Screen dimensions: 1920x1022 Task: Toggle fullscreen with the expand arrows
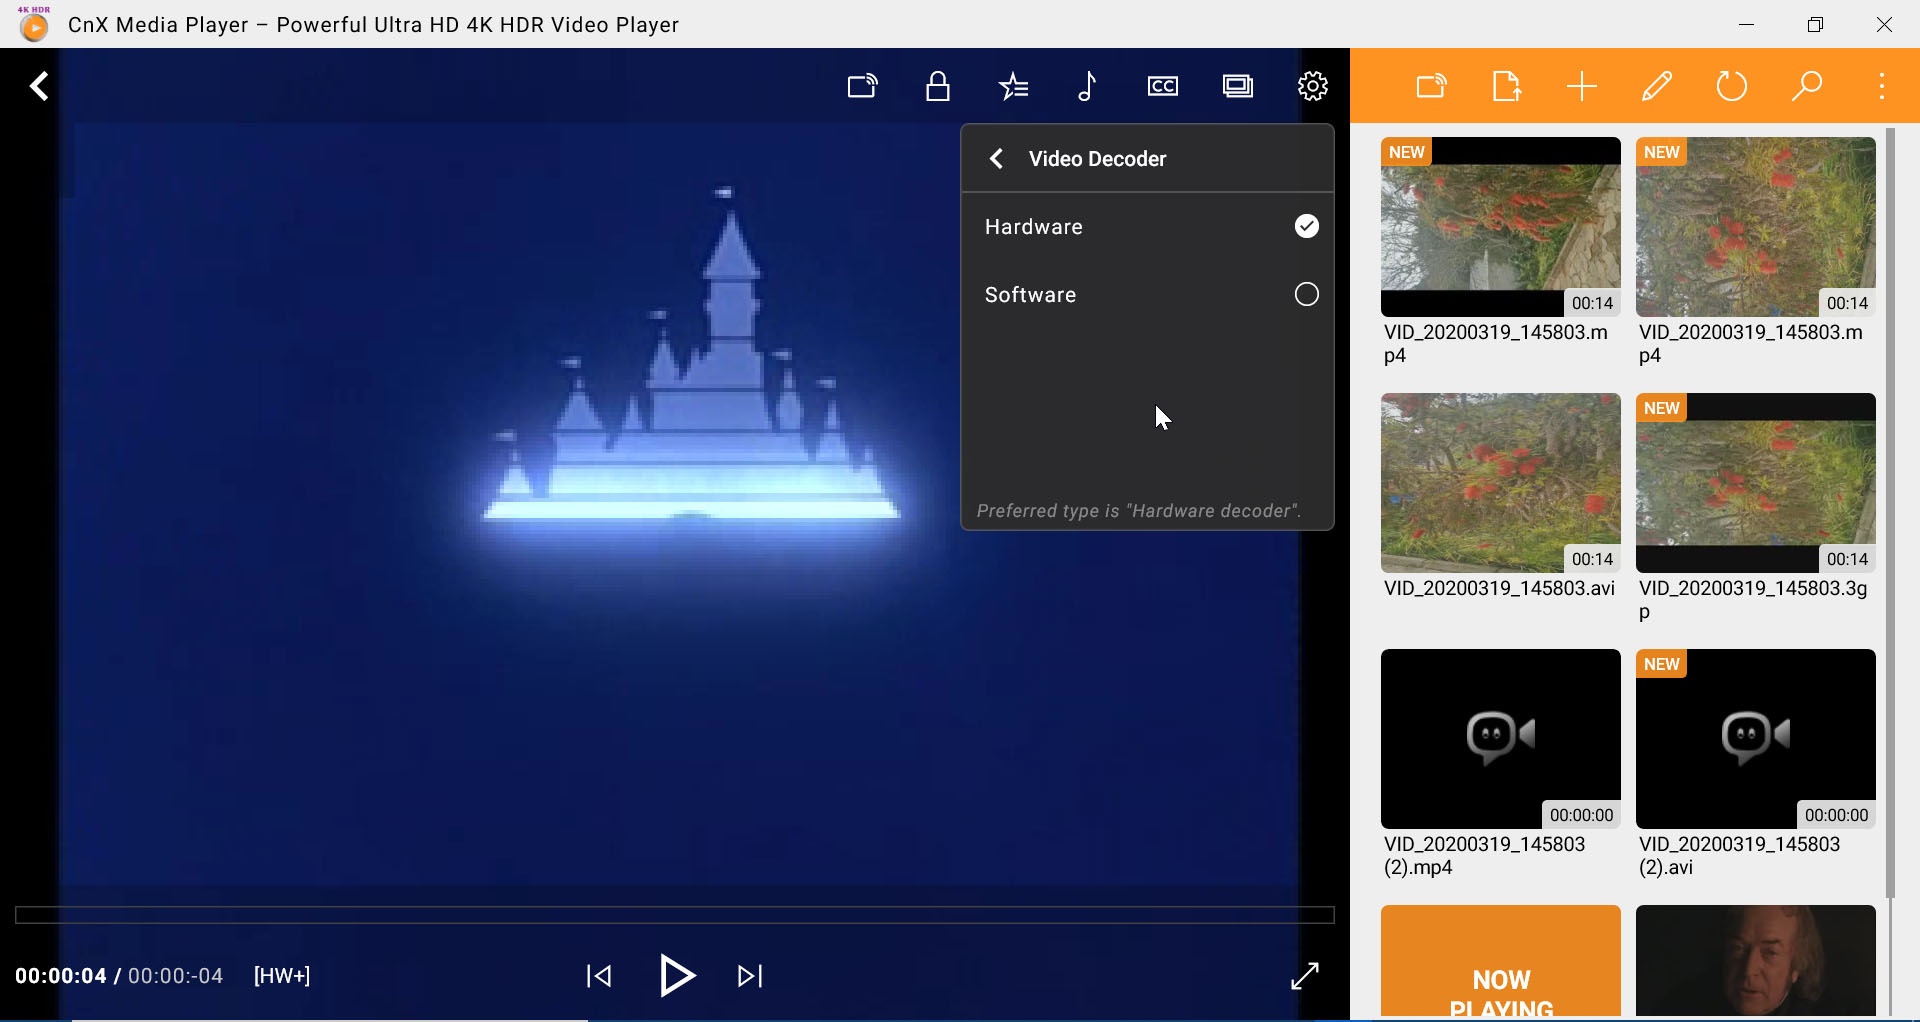coord(1306,977)
